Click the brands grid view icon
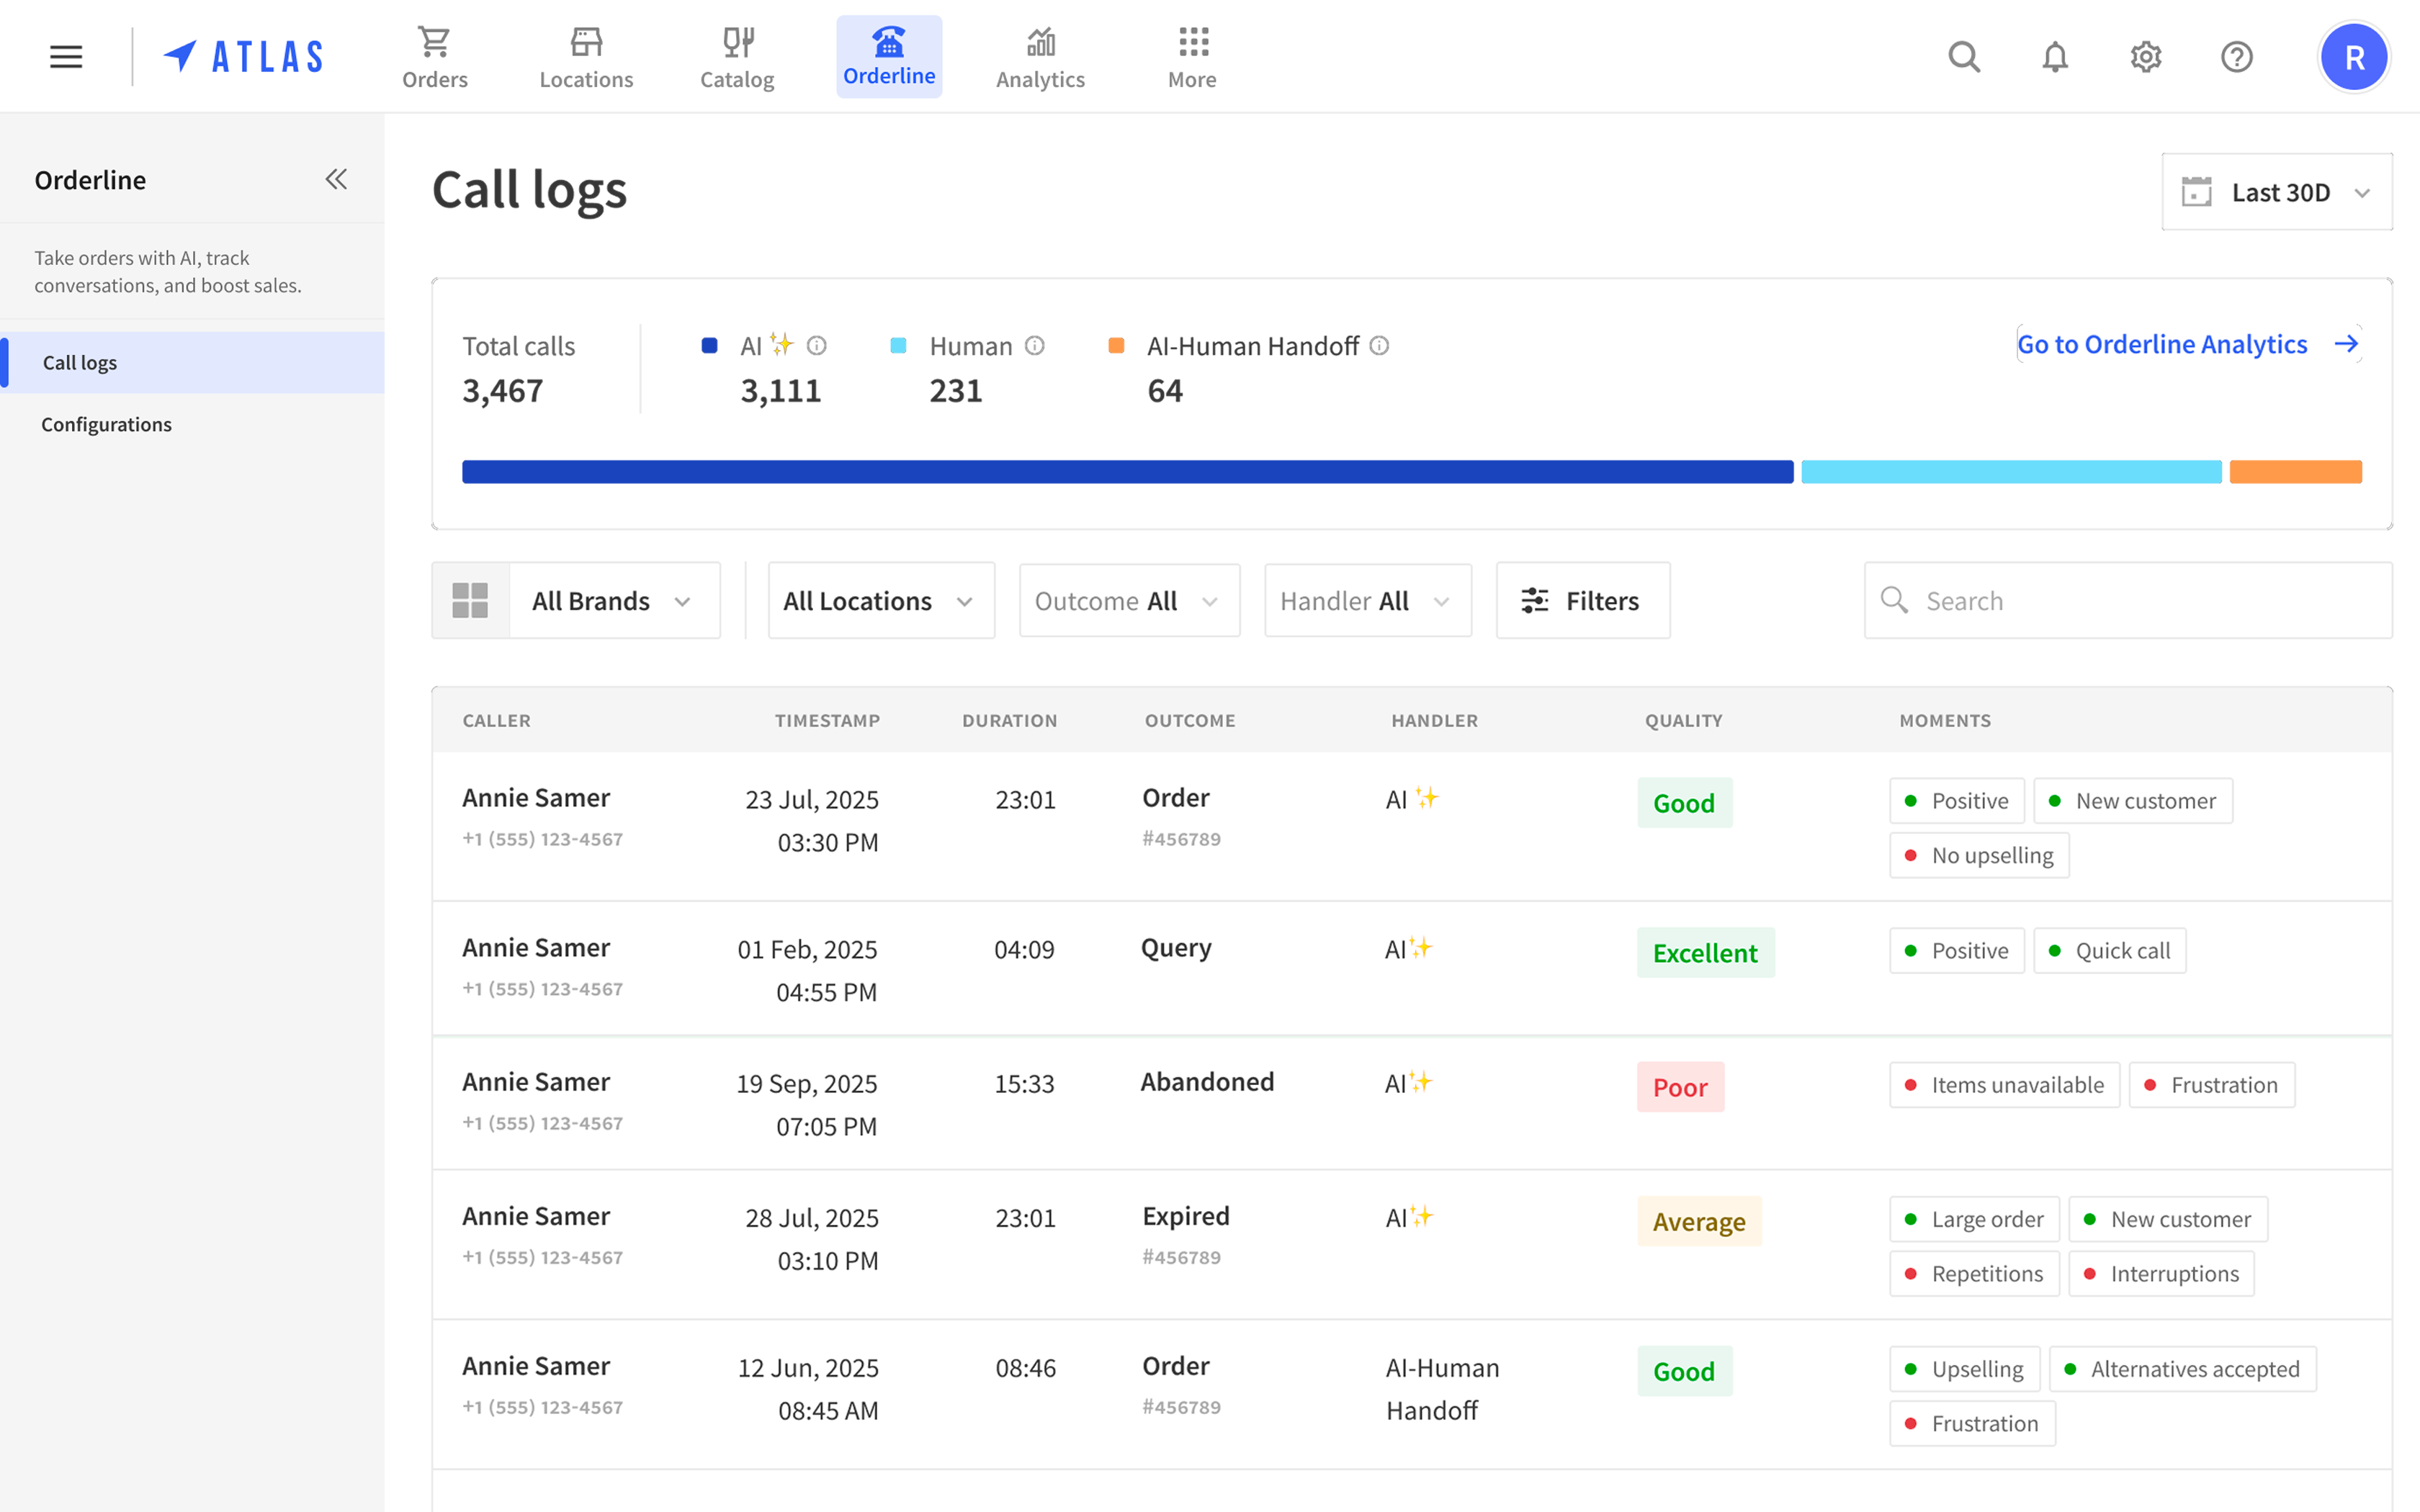2420x1512 pixels. (x=470, y=601)
